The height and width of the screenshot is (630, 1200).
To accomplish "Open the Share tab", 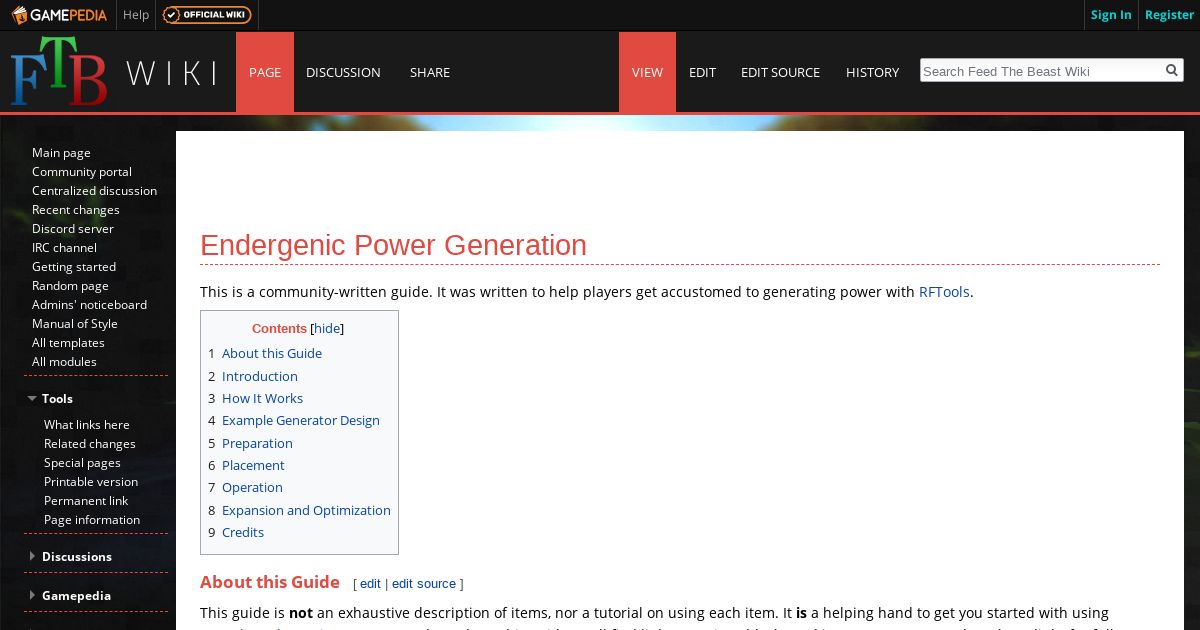I will point(430,72).
